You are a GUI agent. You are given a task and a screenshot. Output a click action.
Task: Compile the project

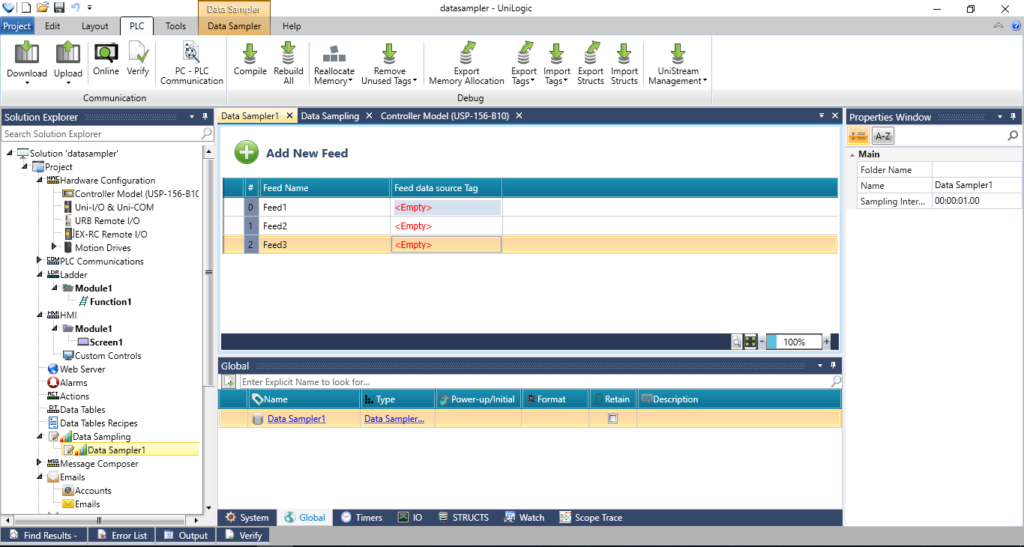point(250,59)
